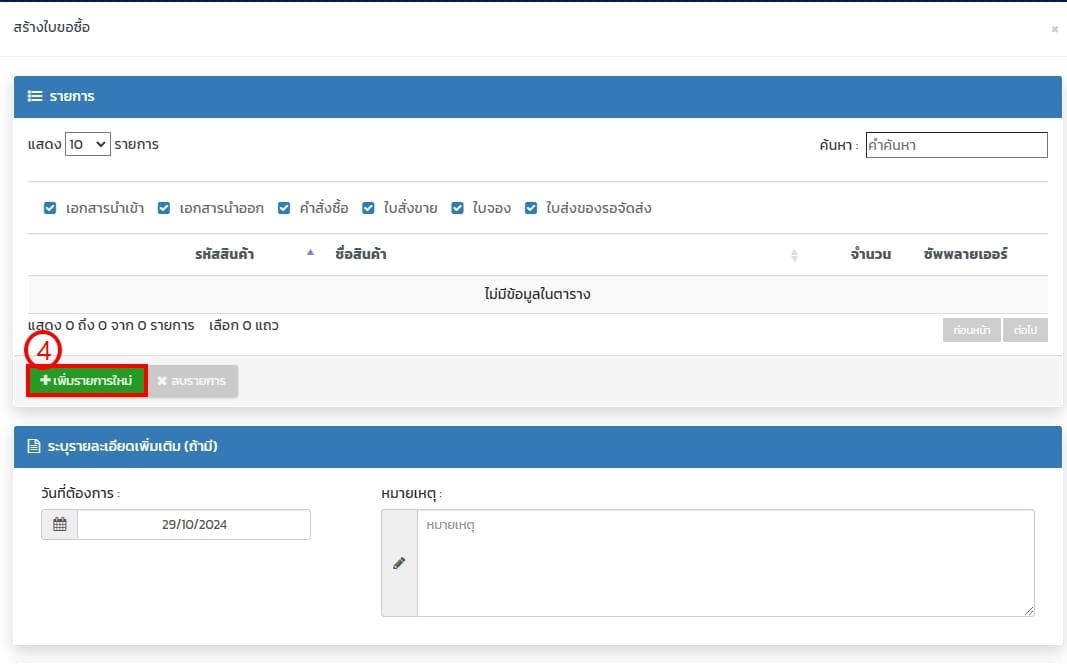
Task: Click the list icon in รายการ header
Action: pyautogui.click(x=34, y=97)
